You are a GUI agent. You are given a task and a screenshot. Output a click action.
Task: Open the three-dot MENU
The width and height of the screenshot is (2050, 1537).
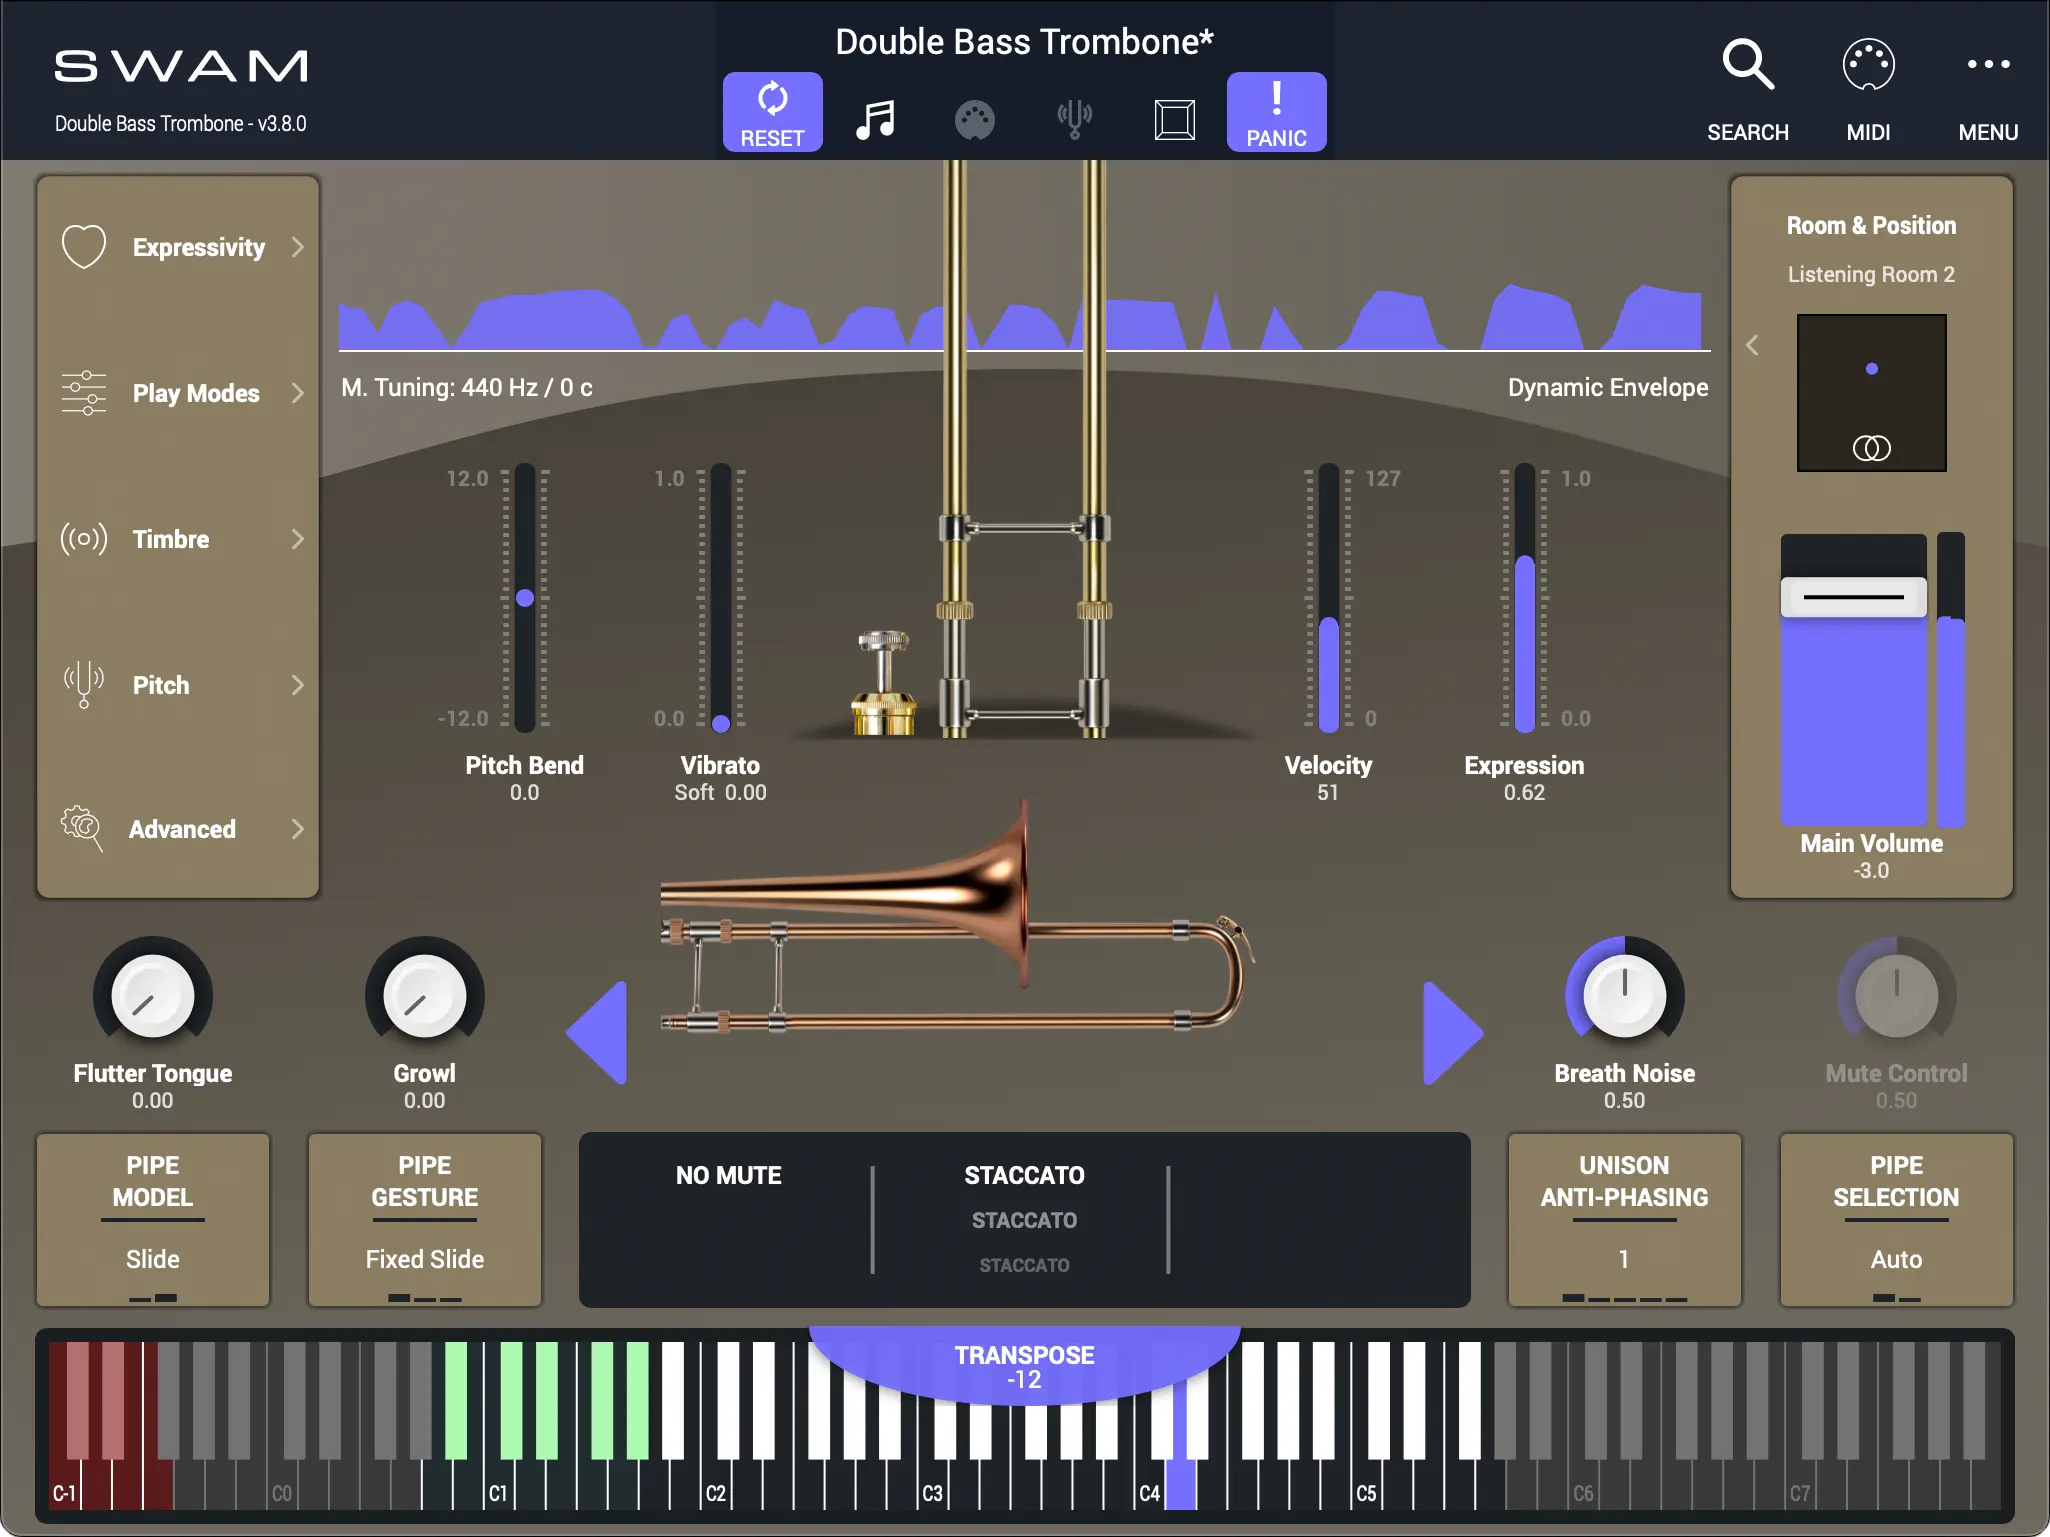[x=1987, y=66]
